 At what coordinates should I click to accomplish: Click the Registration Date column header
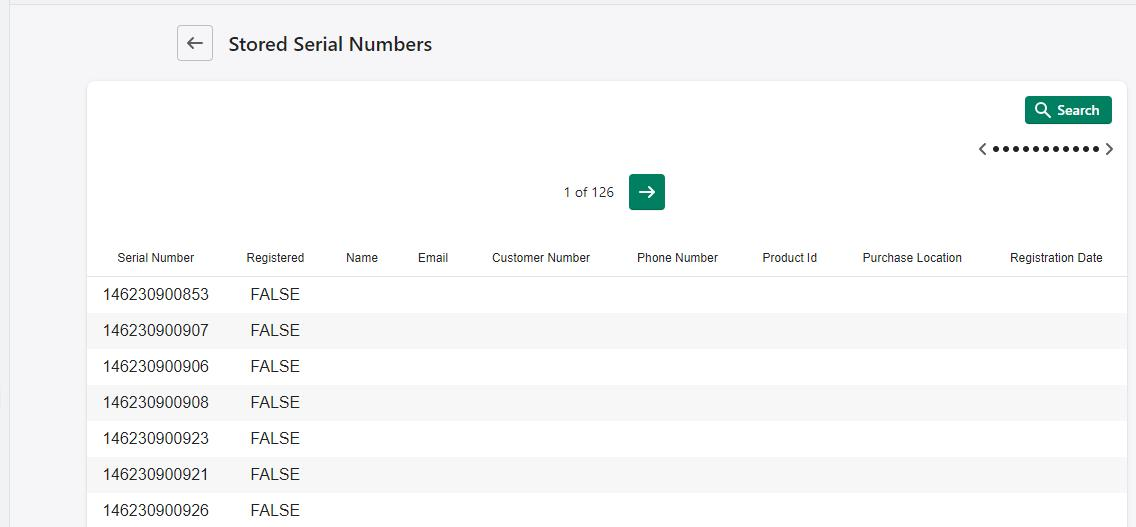(x=1056, y=258)
